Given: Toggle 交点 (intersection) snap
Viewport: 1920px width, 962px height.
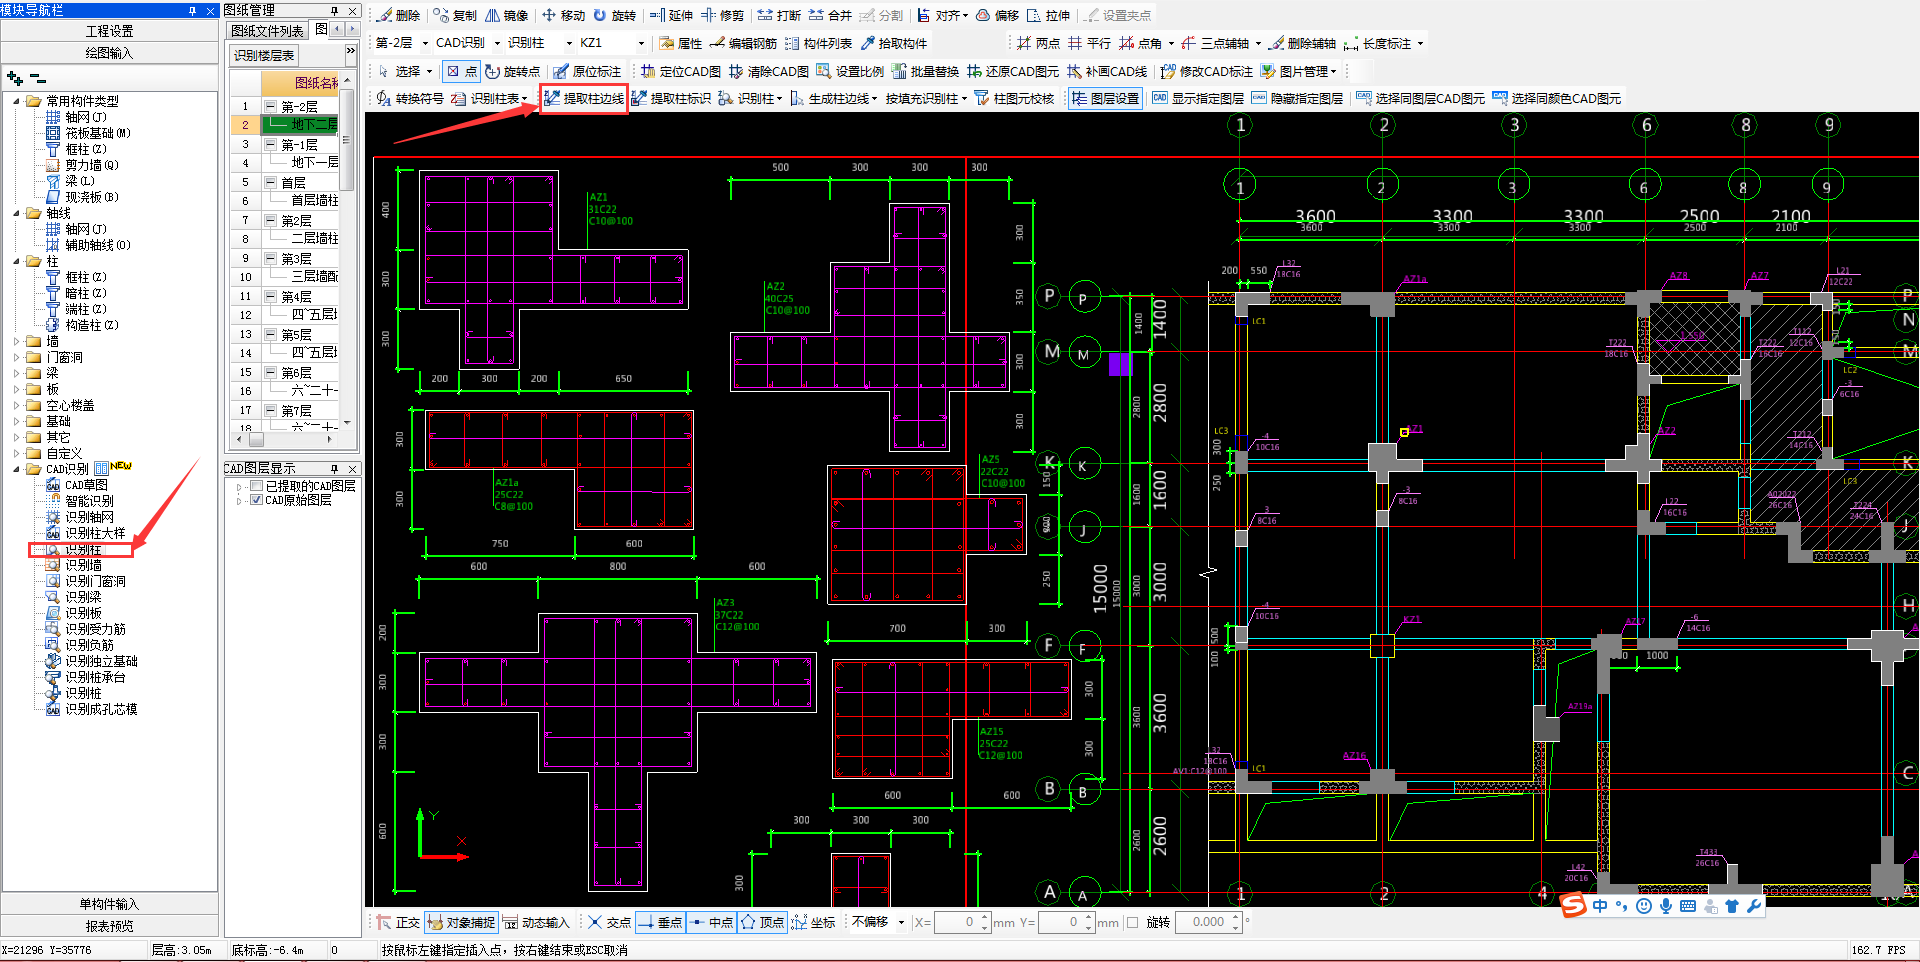Looking at the screenshot, I should coord(609,922).
